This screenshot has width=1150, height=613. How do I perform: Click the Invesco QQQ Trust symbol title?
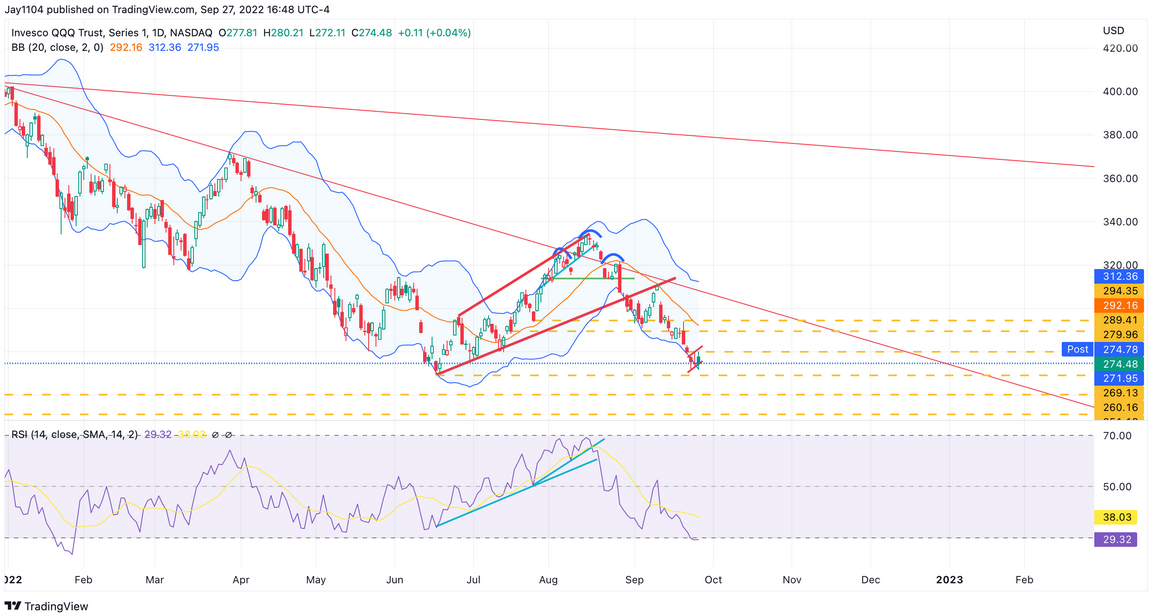(x=111, y=33)
